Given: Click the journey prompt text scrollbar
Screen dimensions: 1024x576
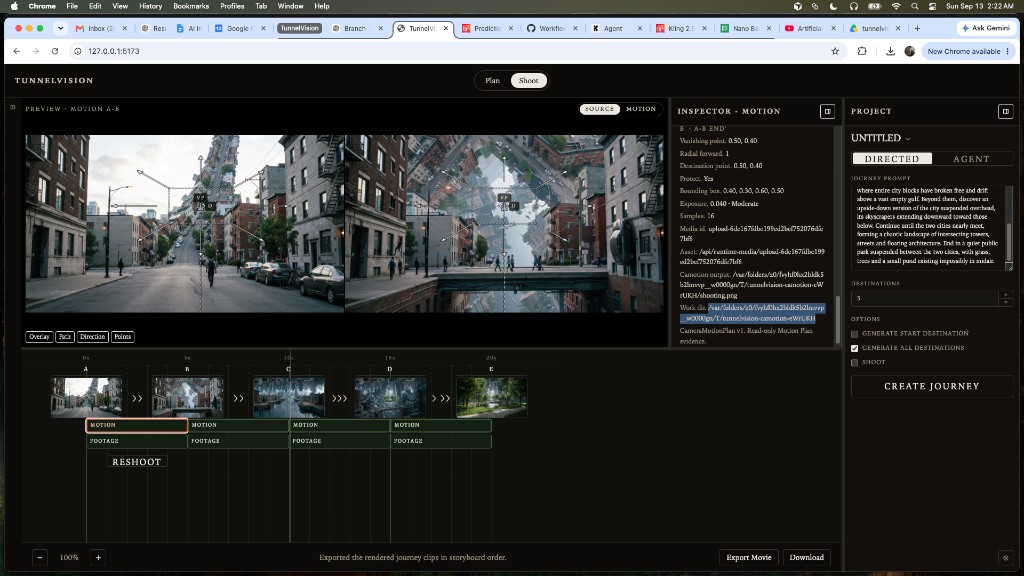Looking at the screenshot, I should (x=1009, y=242).
